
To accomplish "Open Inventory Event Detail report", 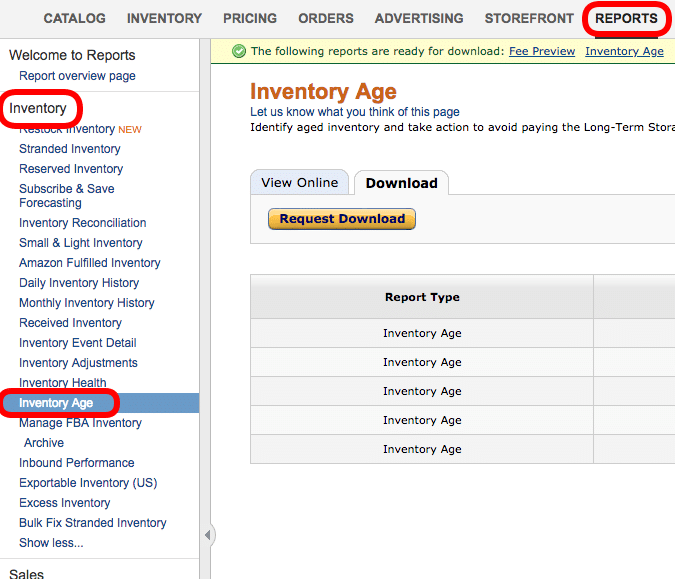I will pyautogui.click(x=78, y=343).
